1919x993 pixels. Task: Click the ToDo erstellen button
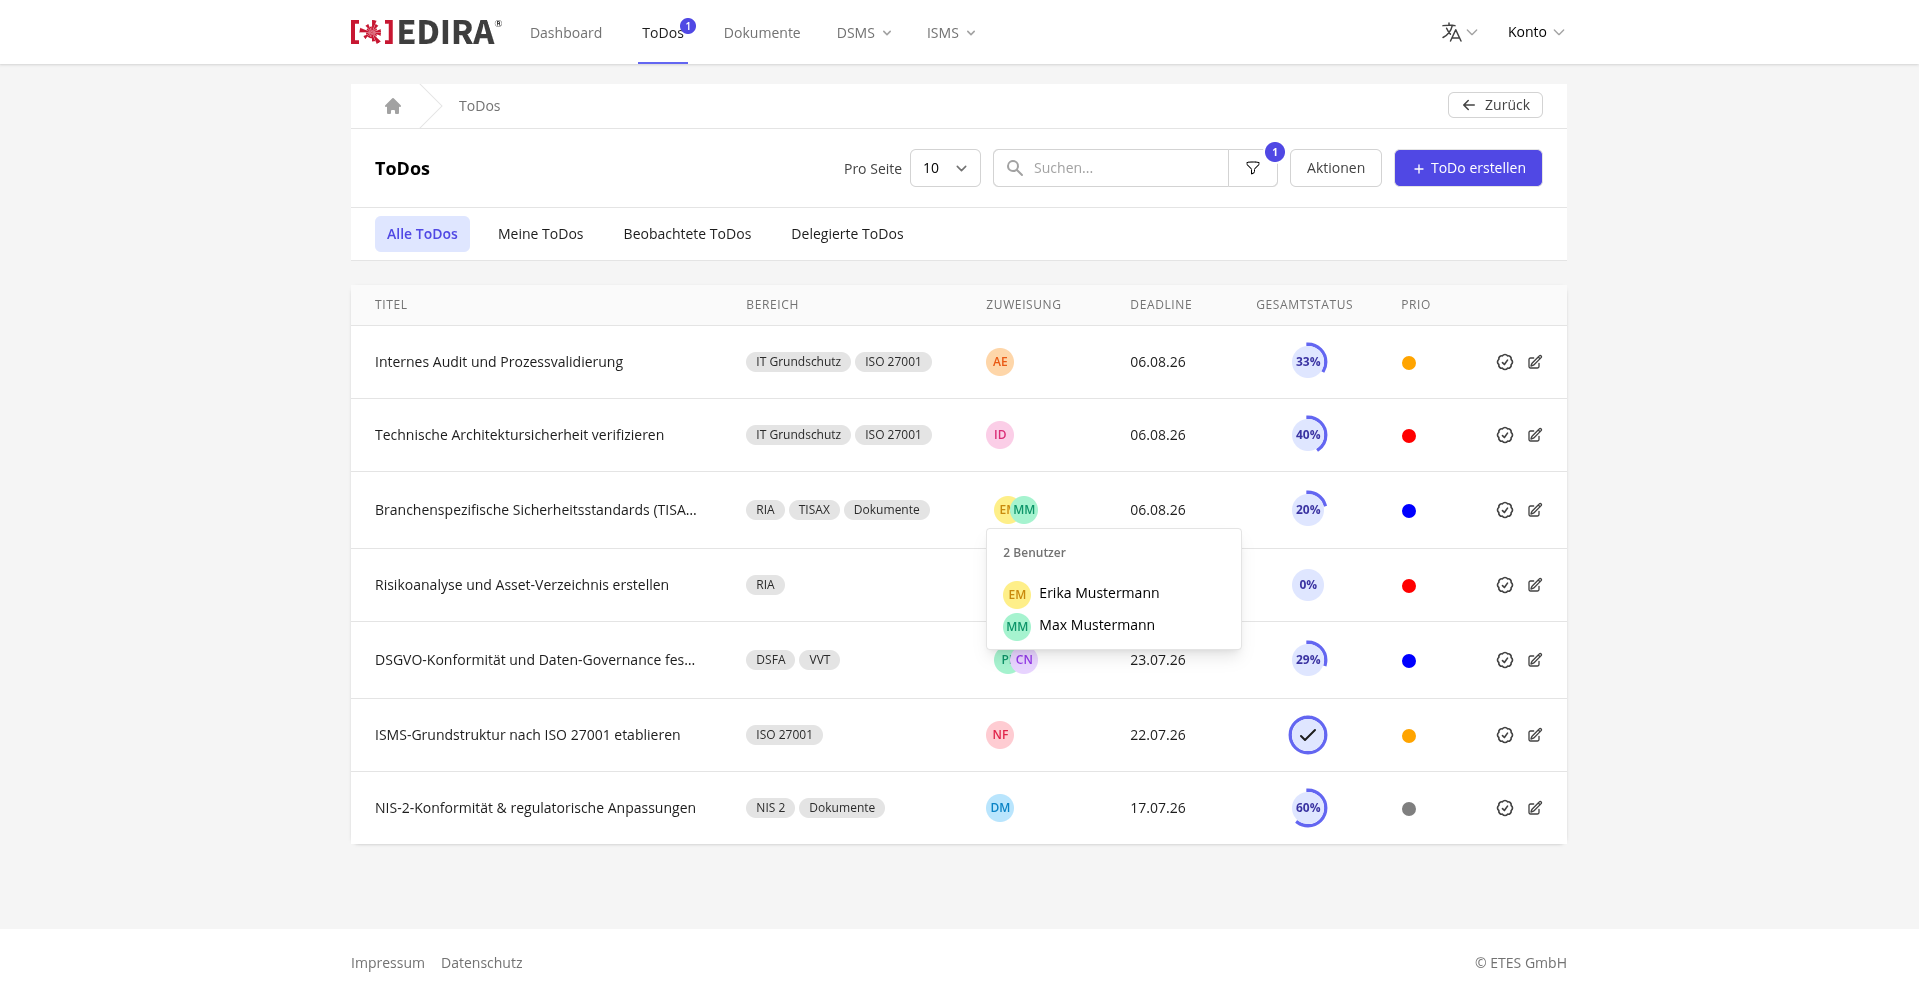pos(1468,168)
